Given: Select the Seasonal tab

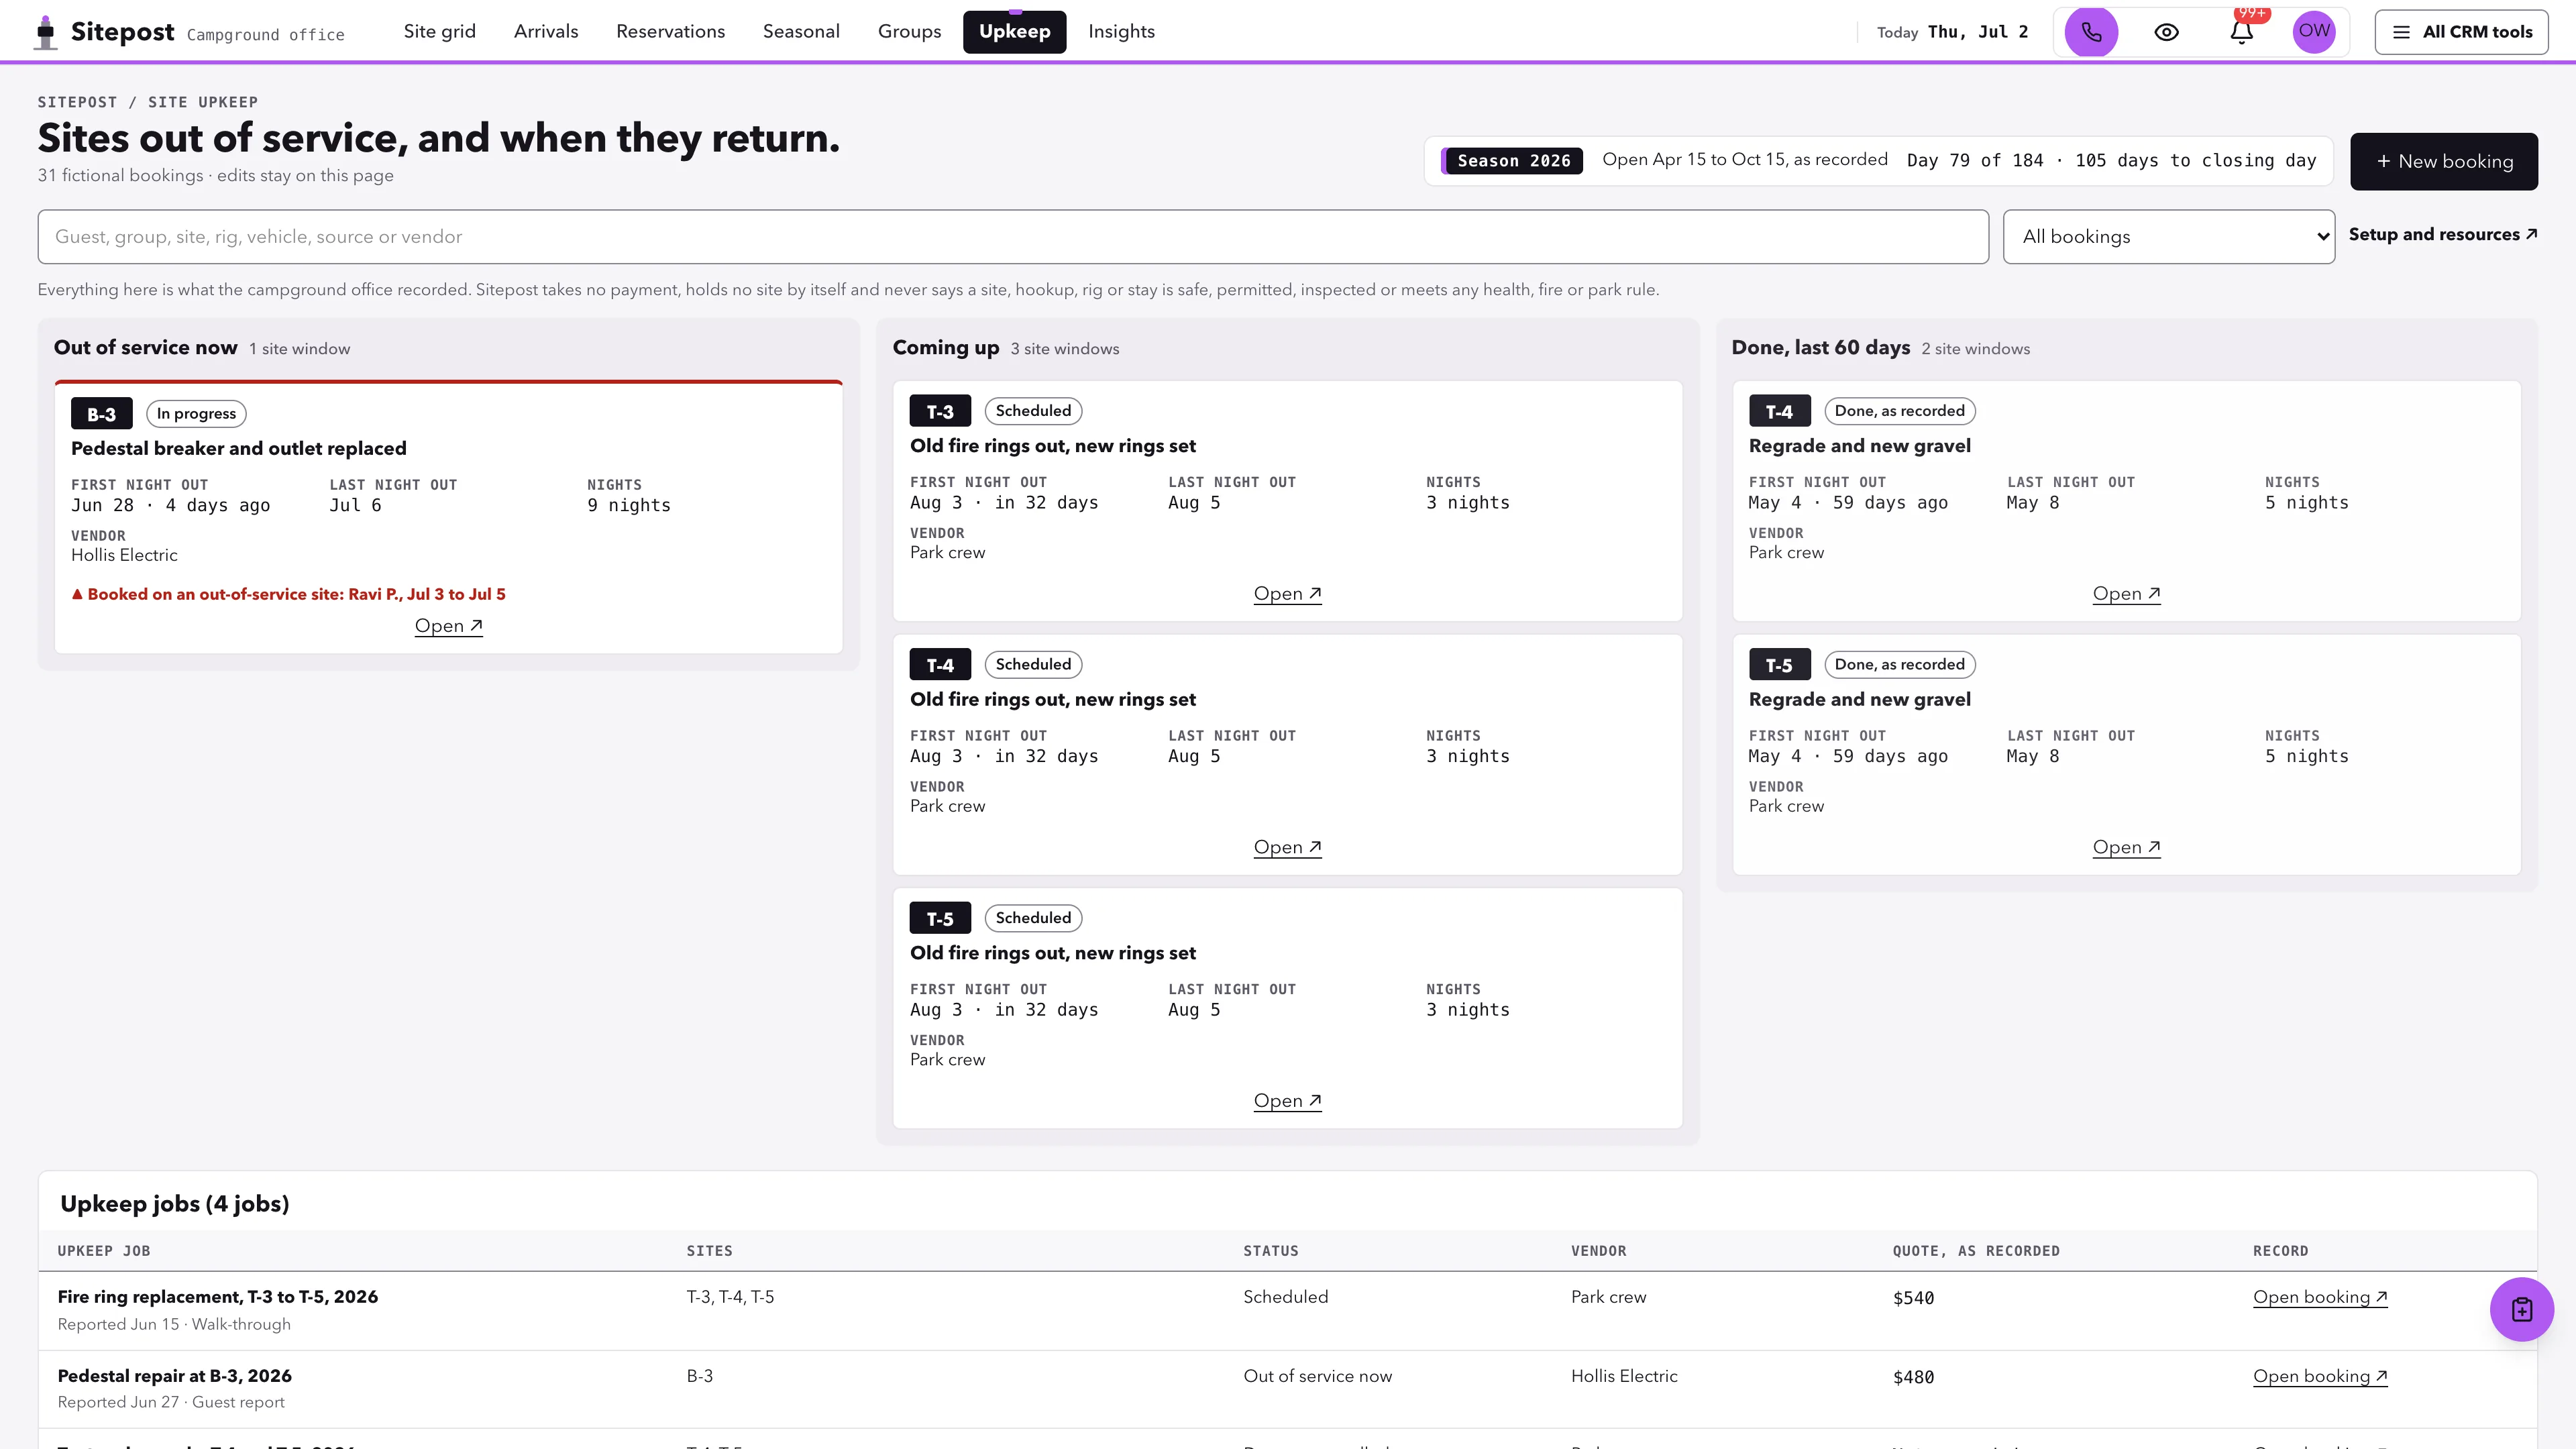Looking at the screenshot, I should pyautogui.click(x=801, y=32).
